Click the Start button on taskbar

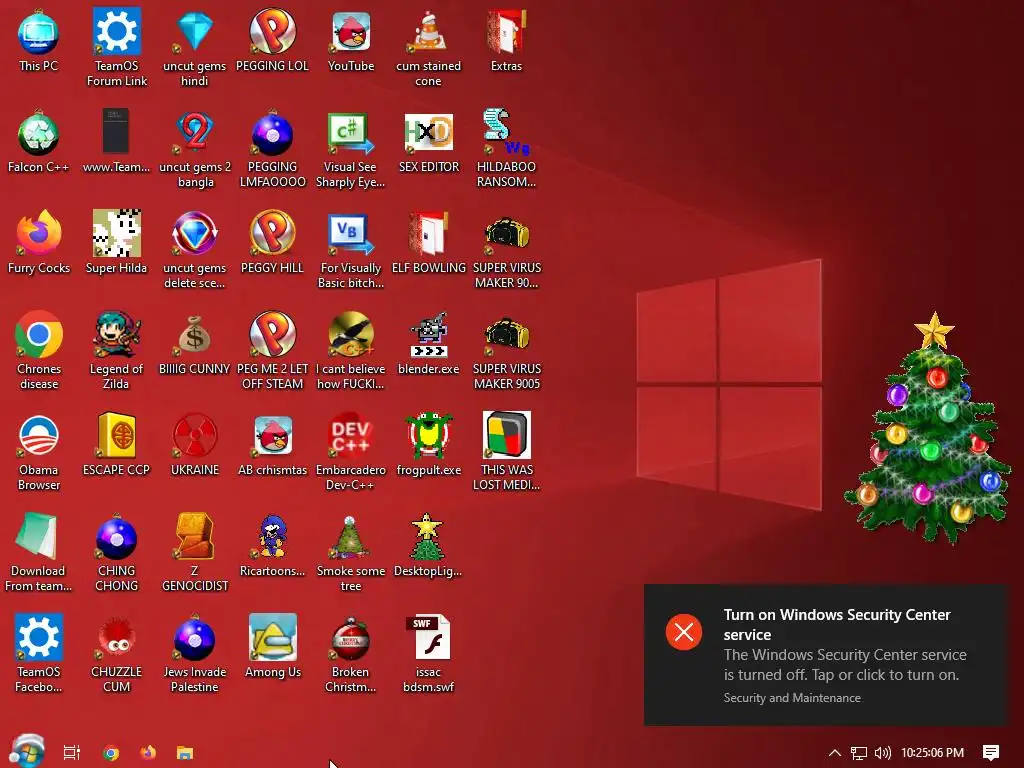coord(27,751)
